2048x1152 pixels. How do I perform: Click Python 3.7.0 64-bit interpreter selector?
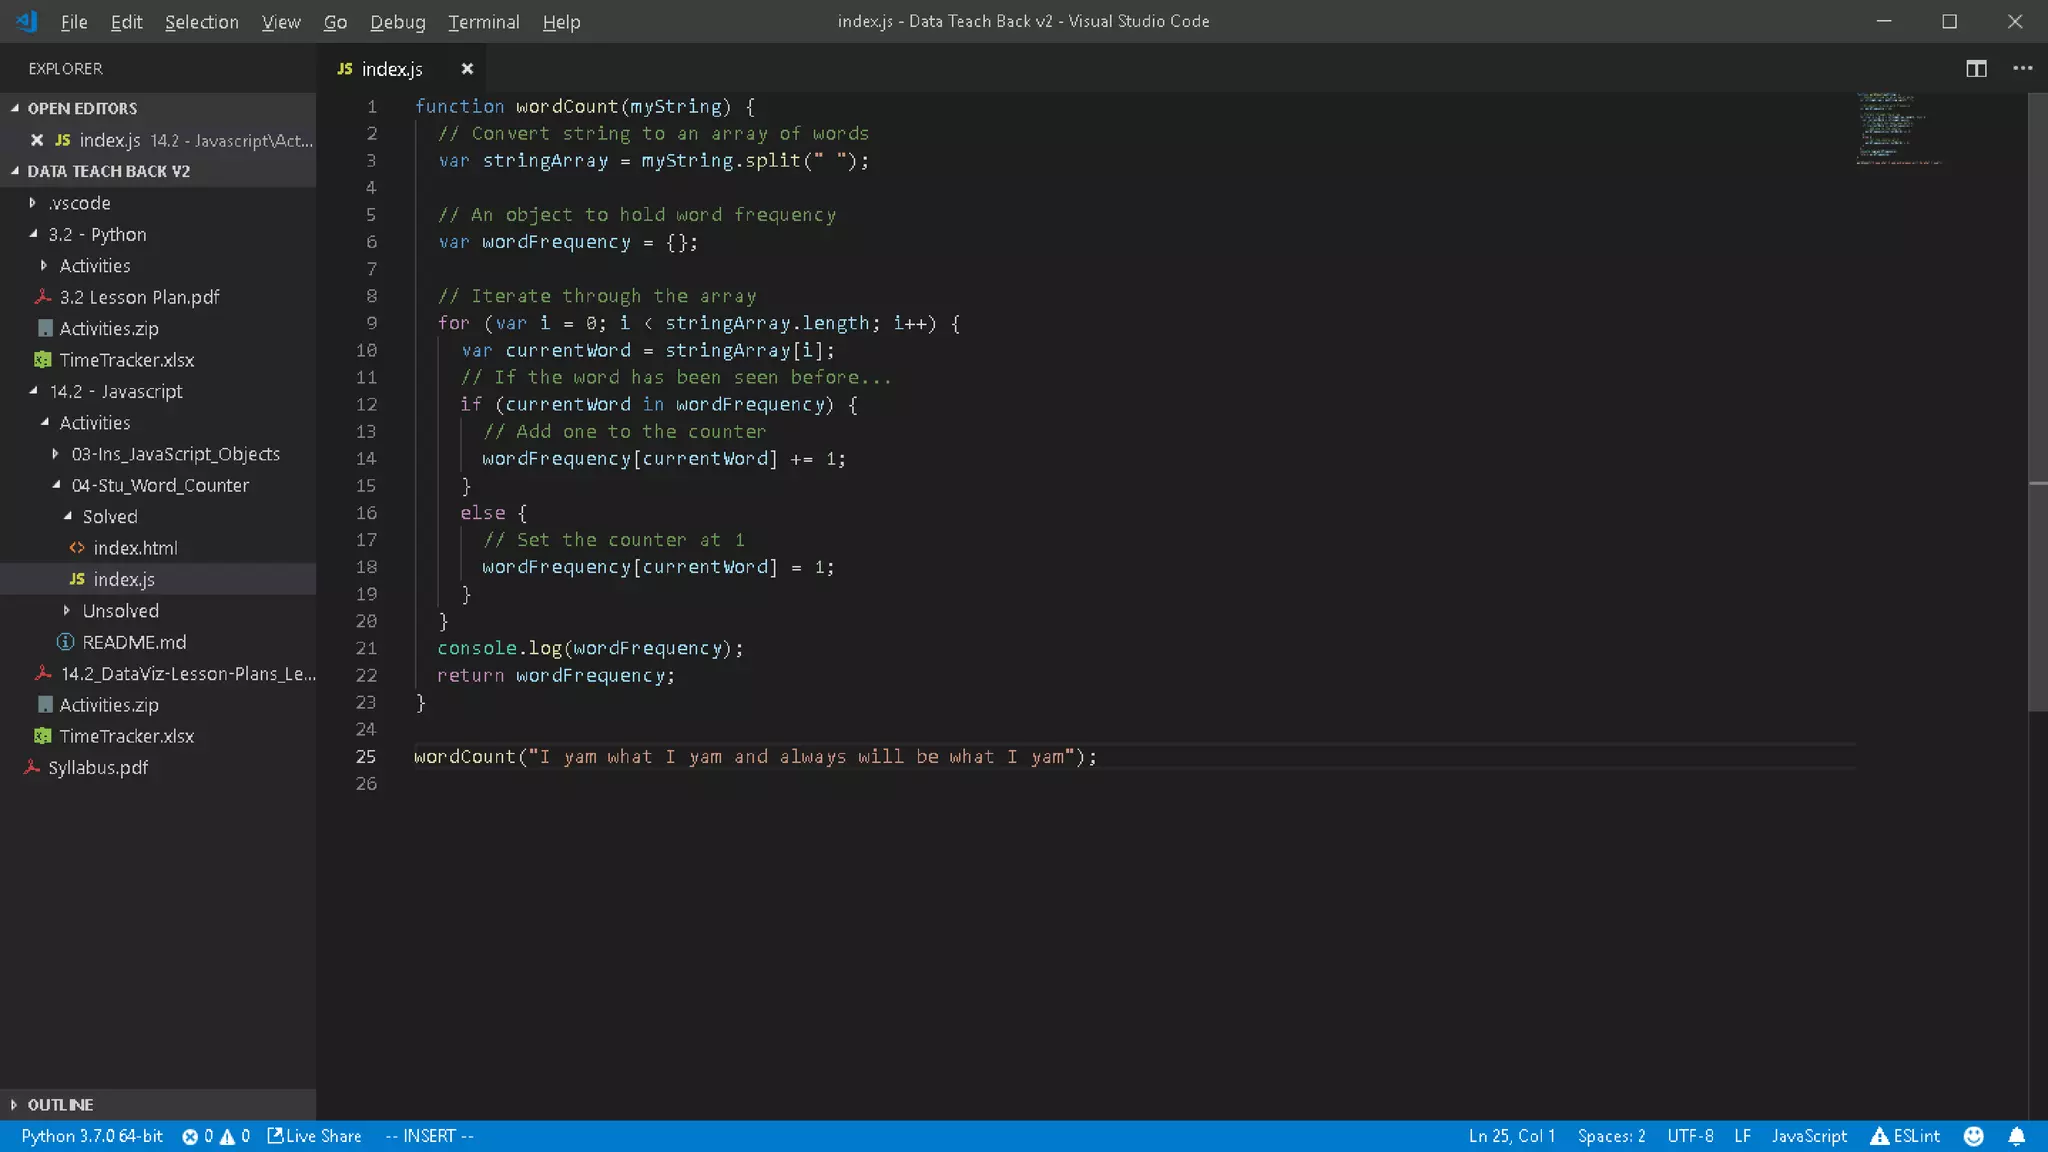(92, 1136)
